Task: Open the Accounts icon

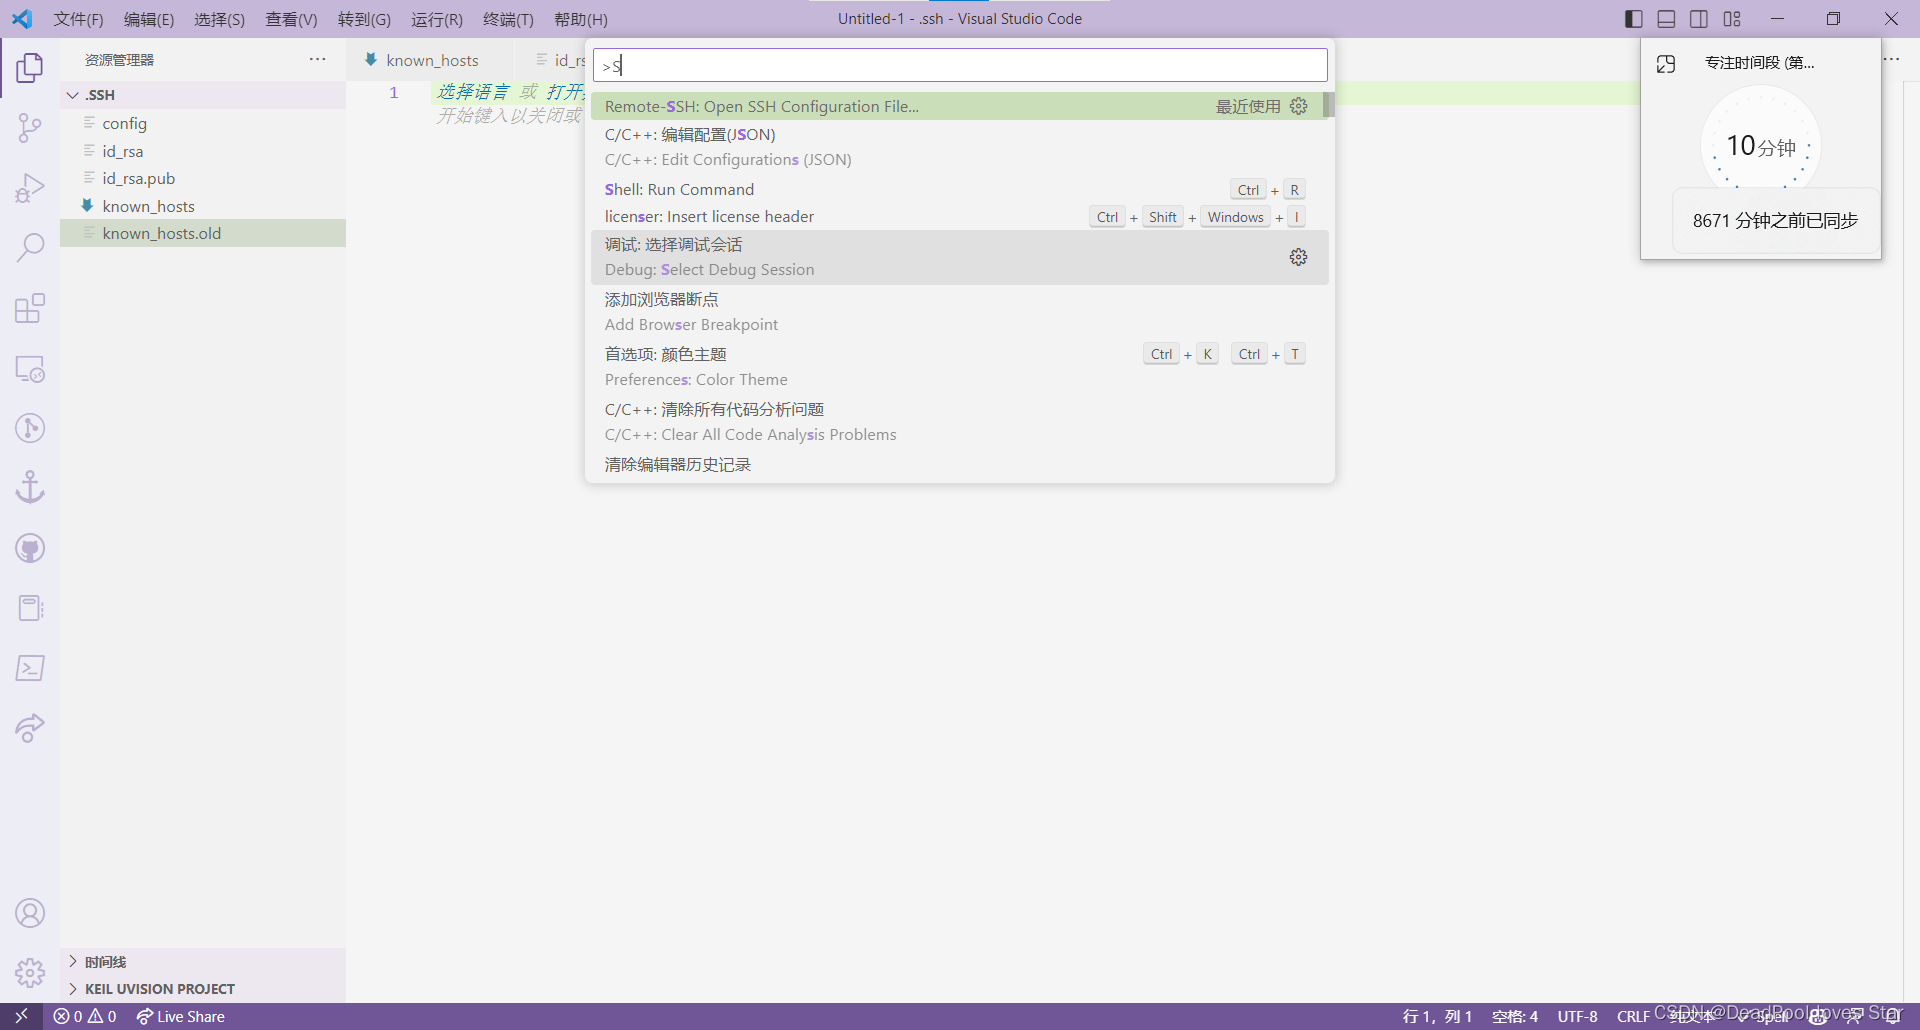Action: pyautogui.click(x=30, y=913)
